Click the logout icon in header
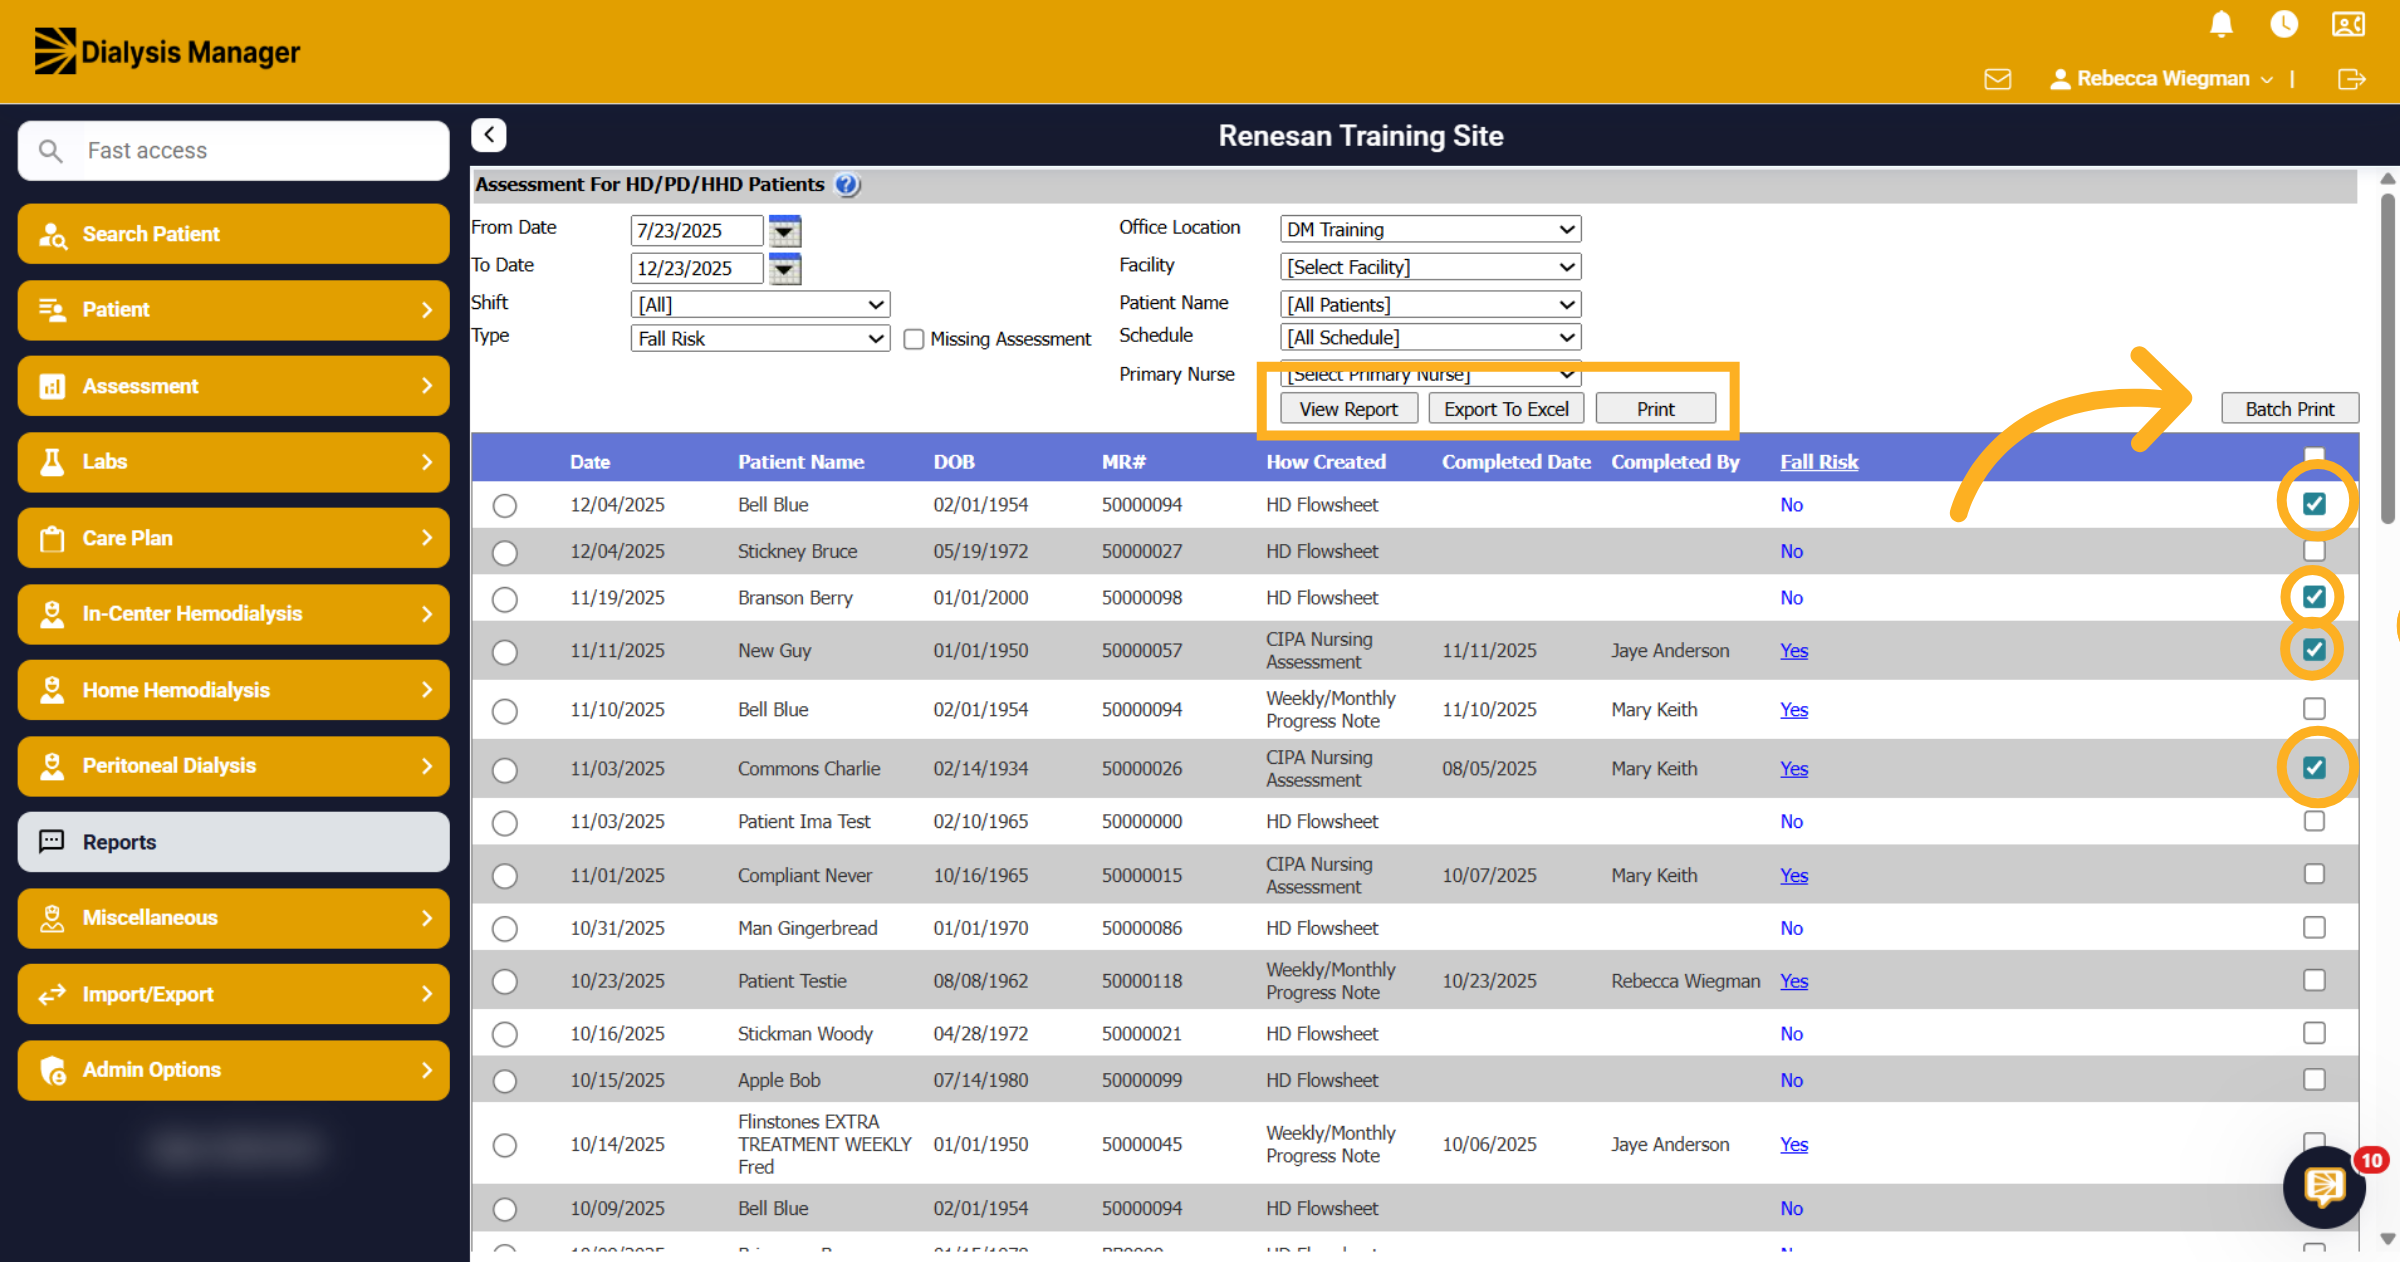 [2352, 79]
